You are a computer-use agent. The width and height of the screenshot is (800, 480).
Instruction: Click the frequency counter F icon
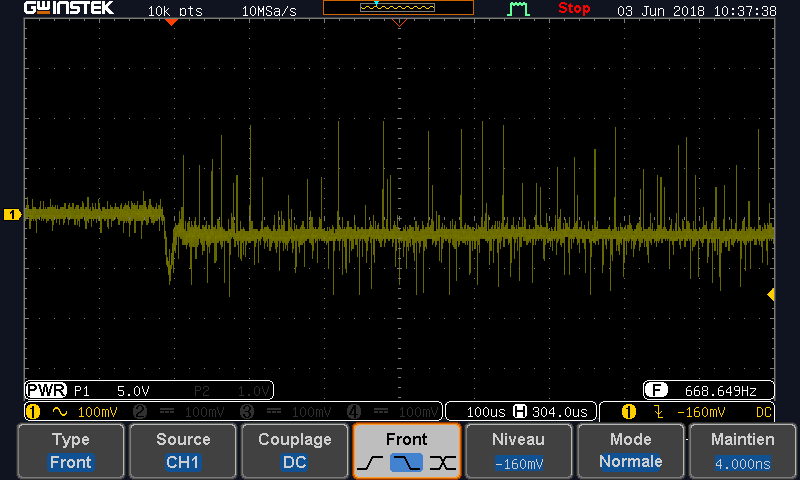[656, 391]
